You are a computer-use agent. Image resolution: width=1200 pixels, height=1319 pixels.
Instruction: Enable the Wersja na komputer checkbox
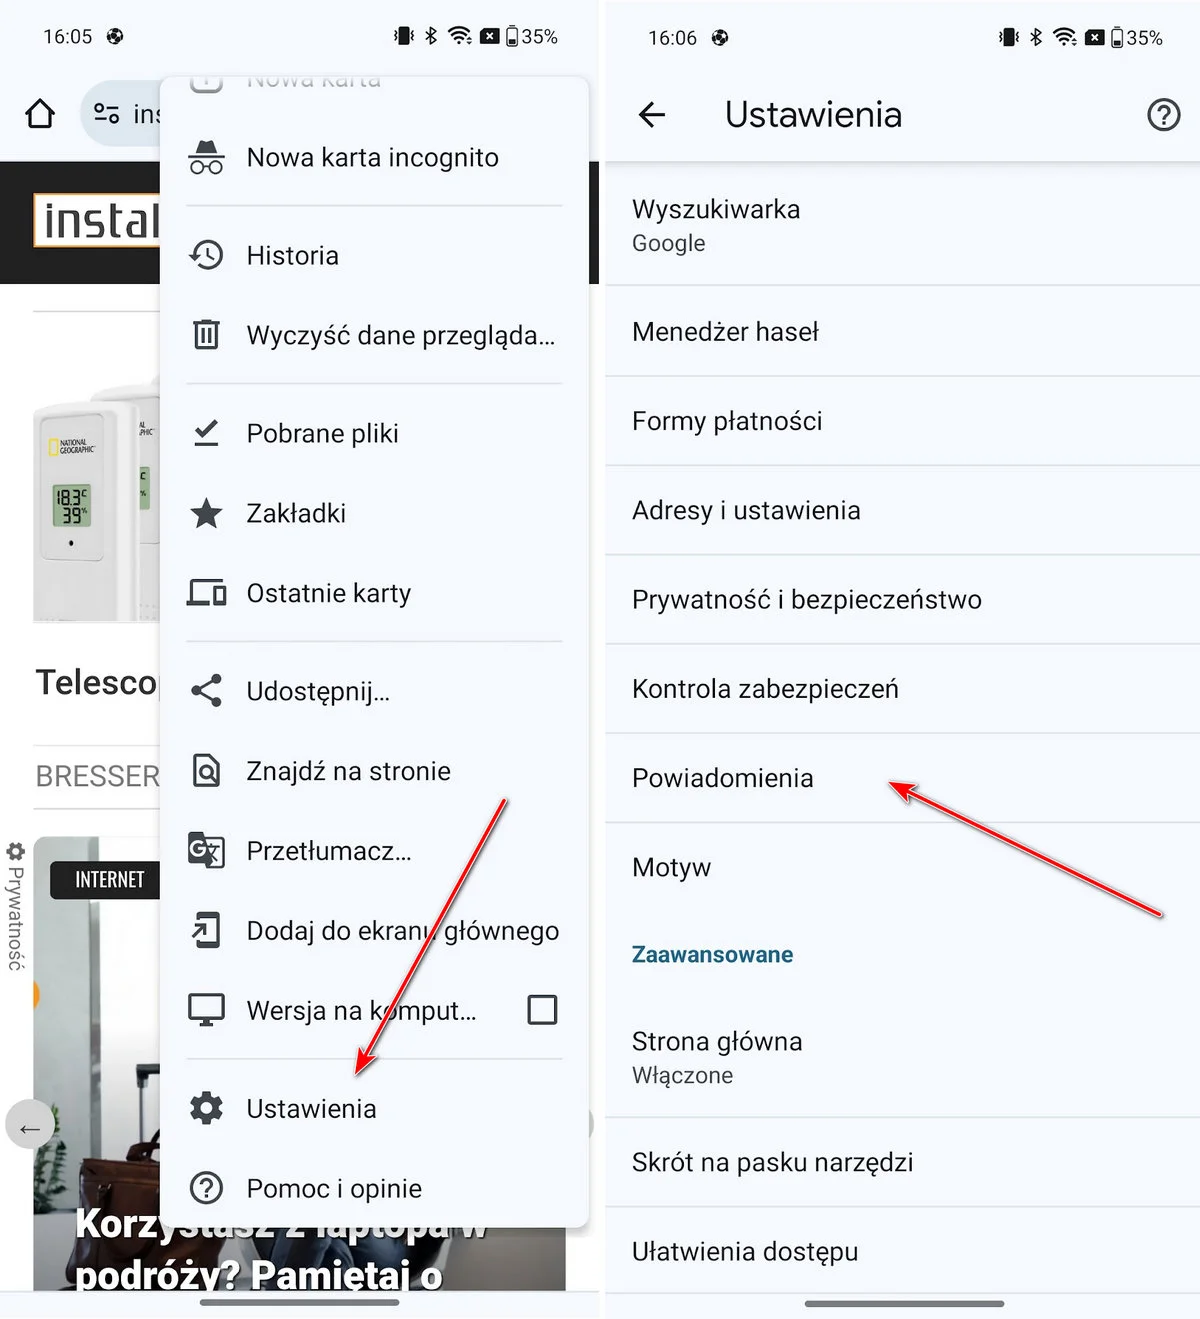541,1010
